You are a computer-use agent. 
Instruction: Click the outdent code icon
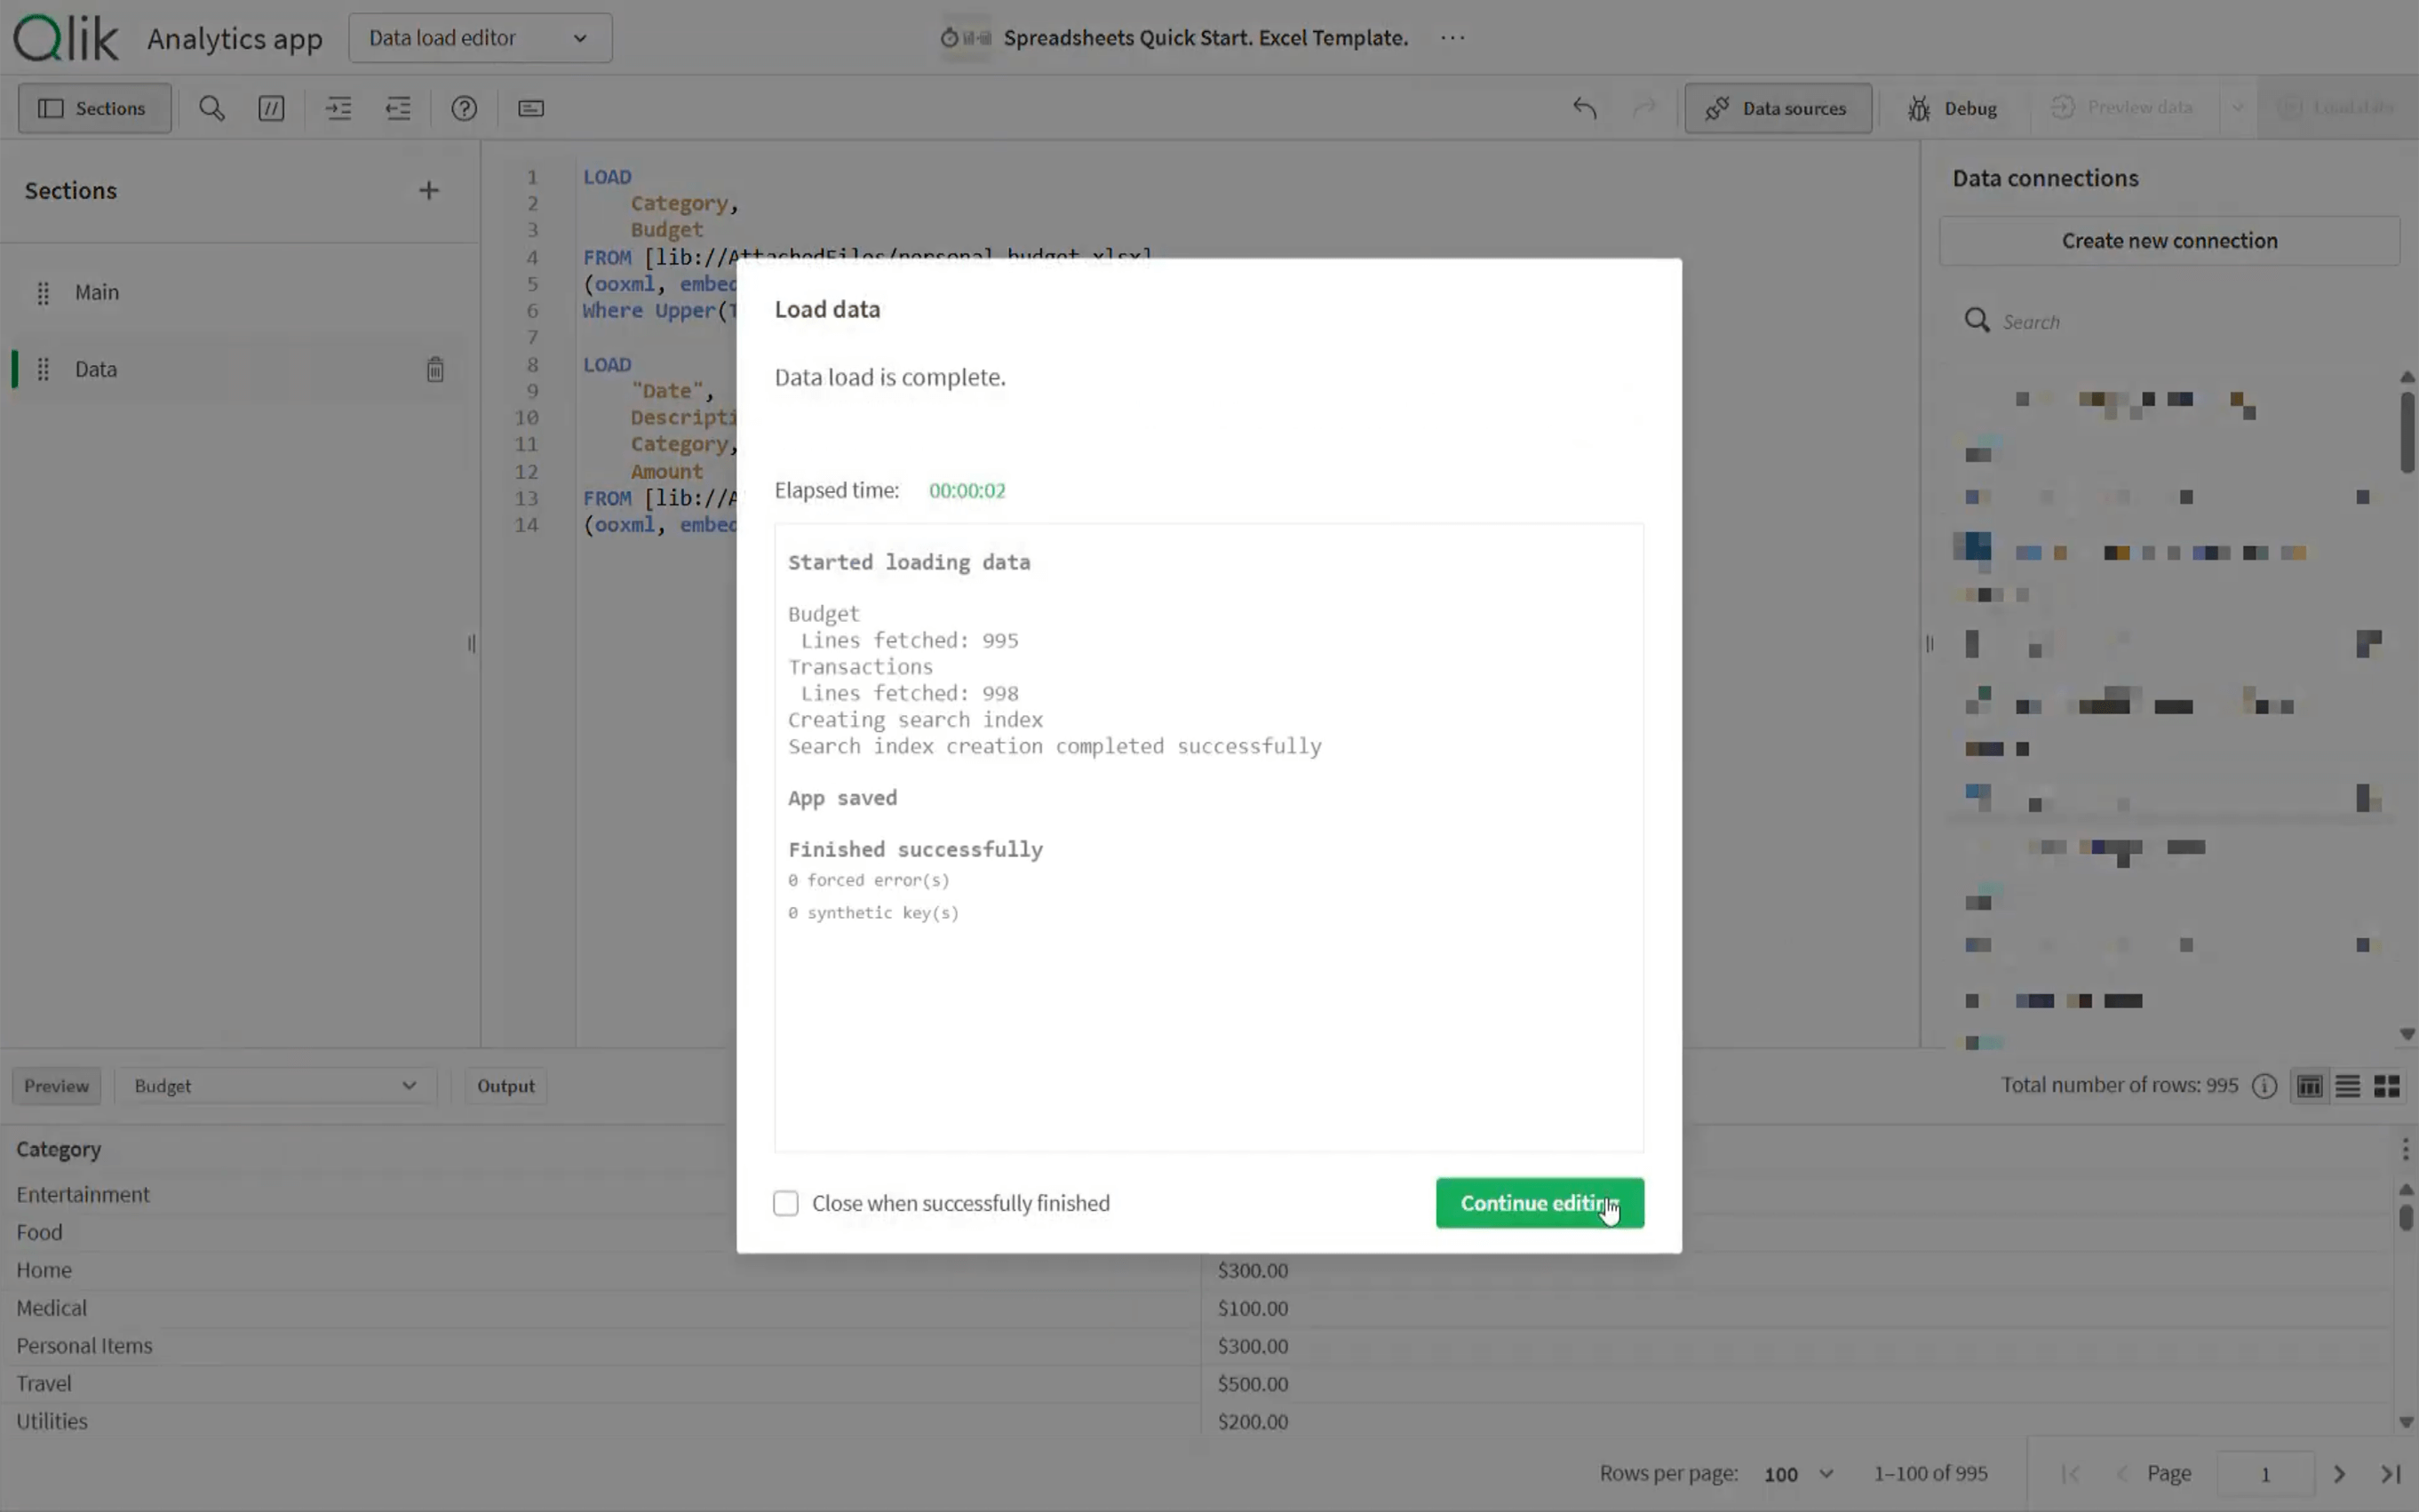click(398, 108)
